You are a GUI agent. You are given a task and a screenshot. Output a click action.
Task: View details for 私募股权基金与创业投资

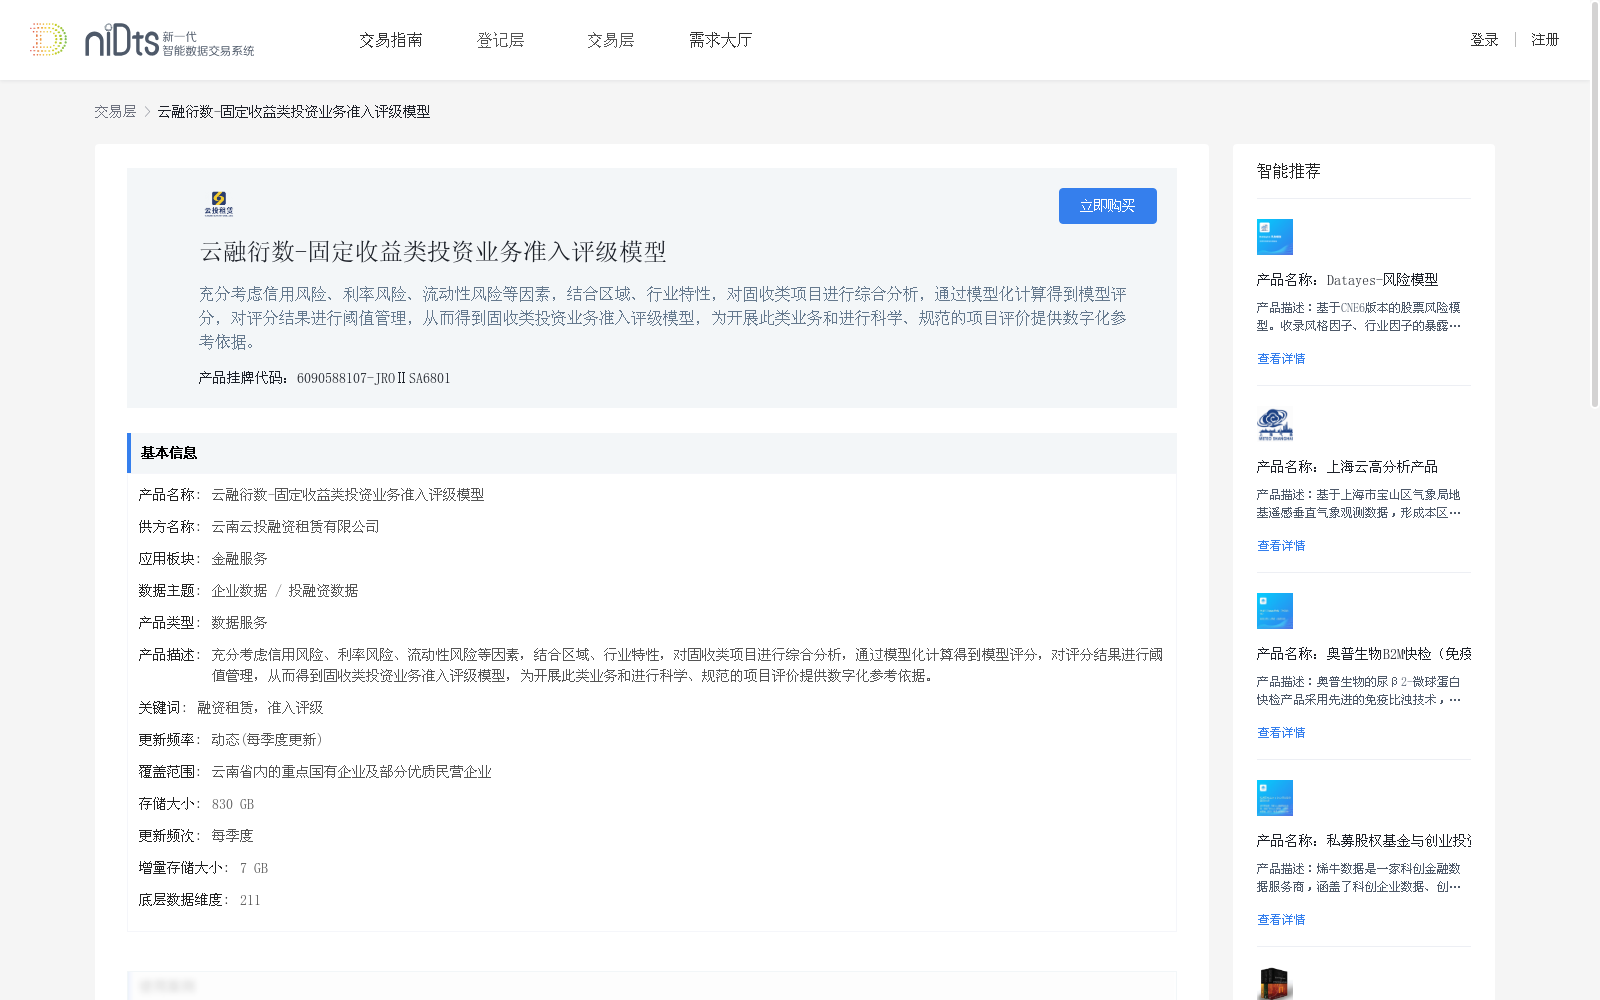[x=1281, y=920]
